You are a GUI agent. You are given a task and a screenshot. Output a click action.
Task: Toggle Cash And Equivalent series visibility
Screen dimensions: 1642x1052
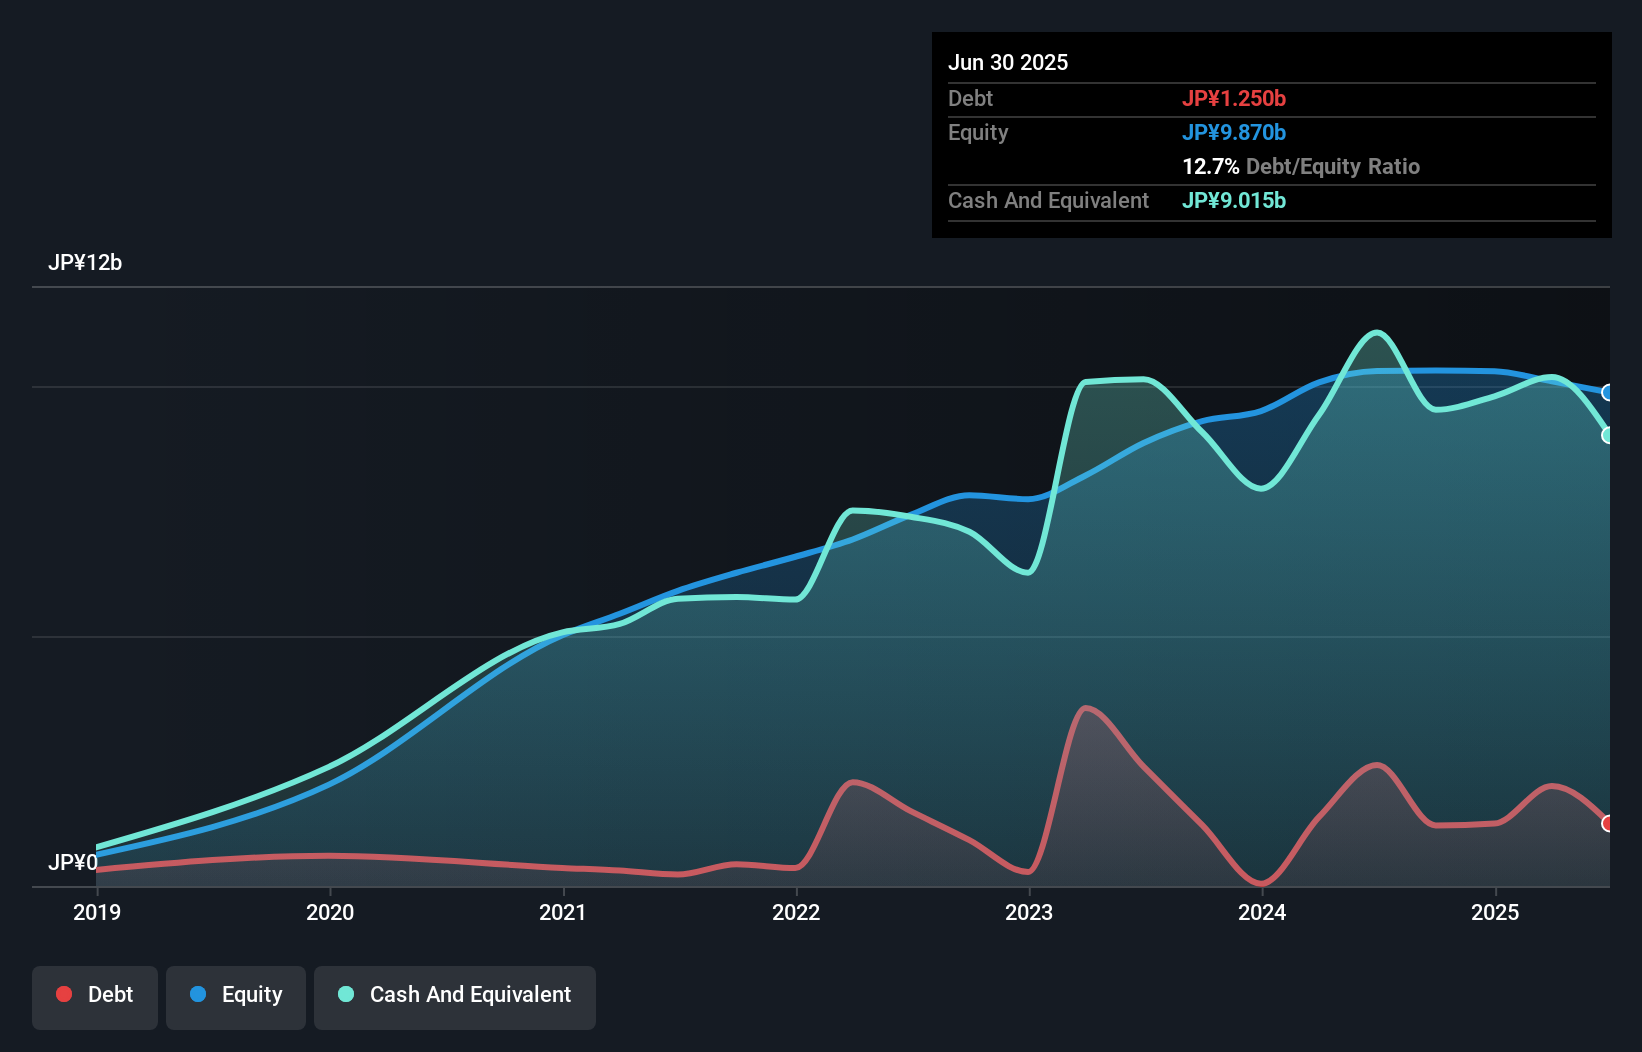click(455, 996)
